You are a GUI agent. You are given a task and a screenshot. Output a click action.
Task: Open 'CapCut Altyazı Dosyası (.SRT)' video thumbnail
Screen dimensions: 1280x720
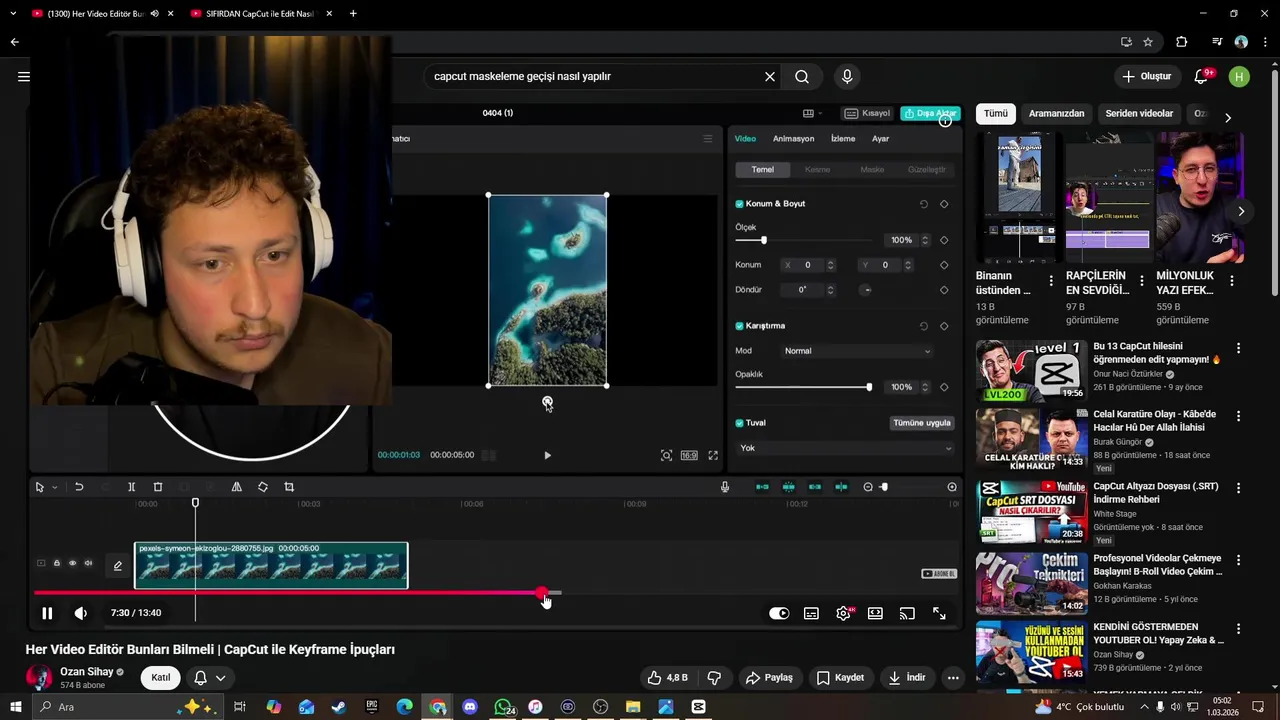[x=1031, y=511]
